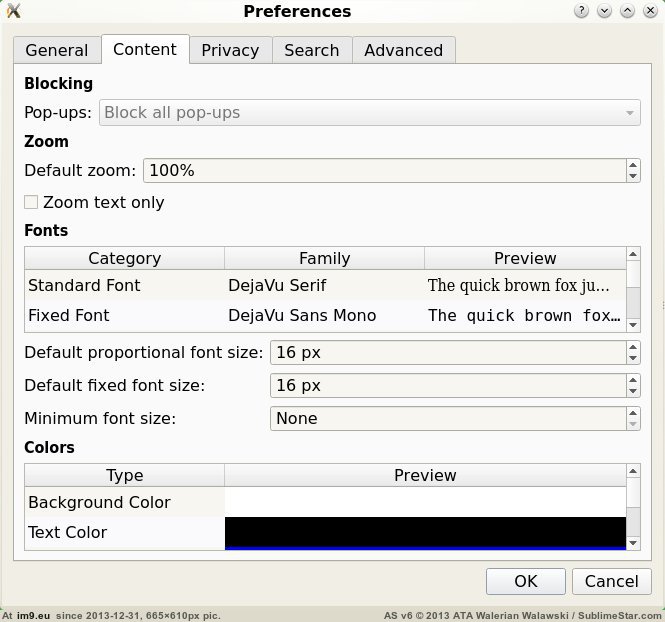Click the white Background Color swatch
Image resolution: width=665 pixels, height=622 pixels.
pyautogui.click(x=425, y=502)
